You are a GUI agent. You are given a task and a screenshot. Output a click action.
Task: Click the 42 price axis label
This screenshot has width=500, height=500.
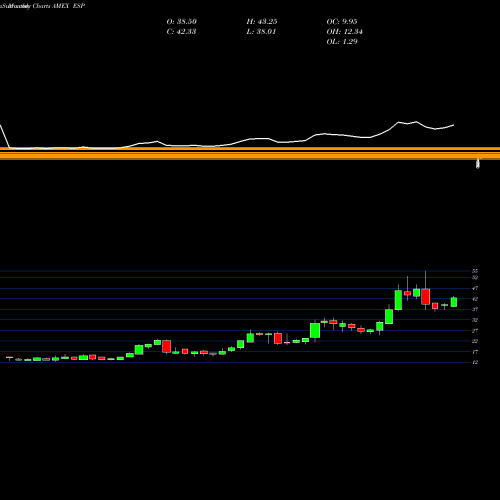[x=475, y=299]
